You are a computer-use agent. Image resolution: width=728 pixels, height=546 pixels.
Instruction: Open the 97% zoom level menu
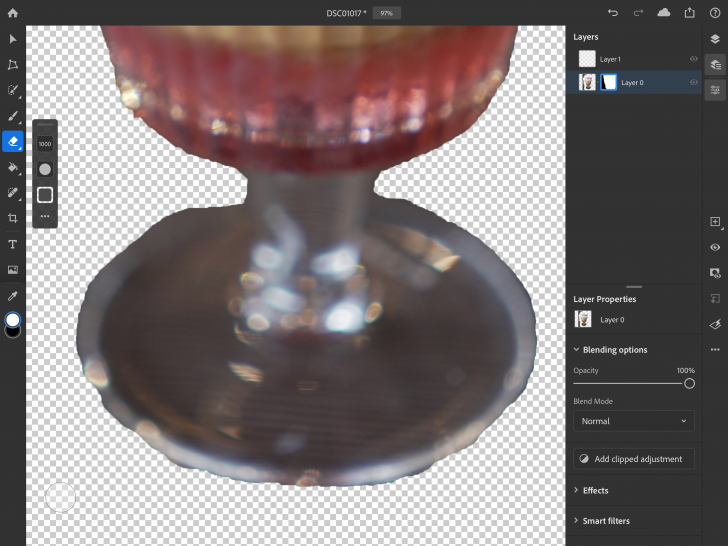[x=386, y=13]
